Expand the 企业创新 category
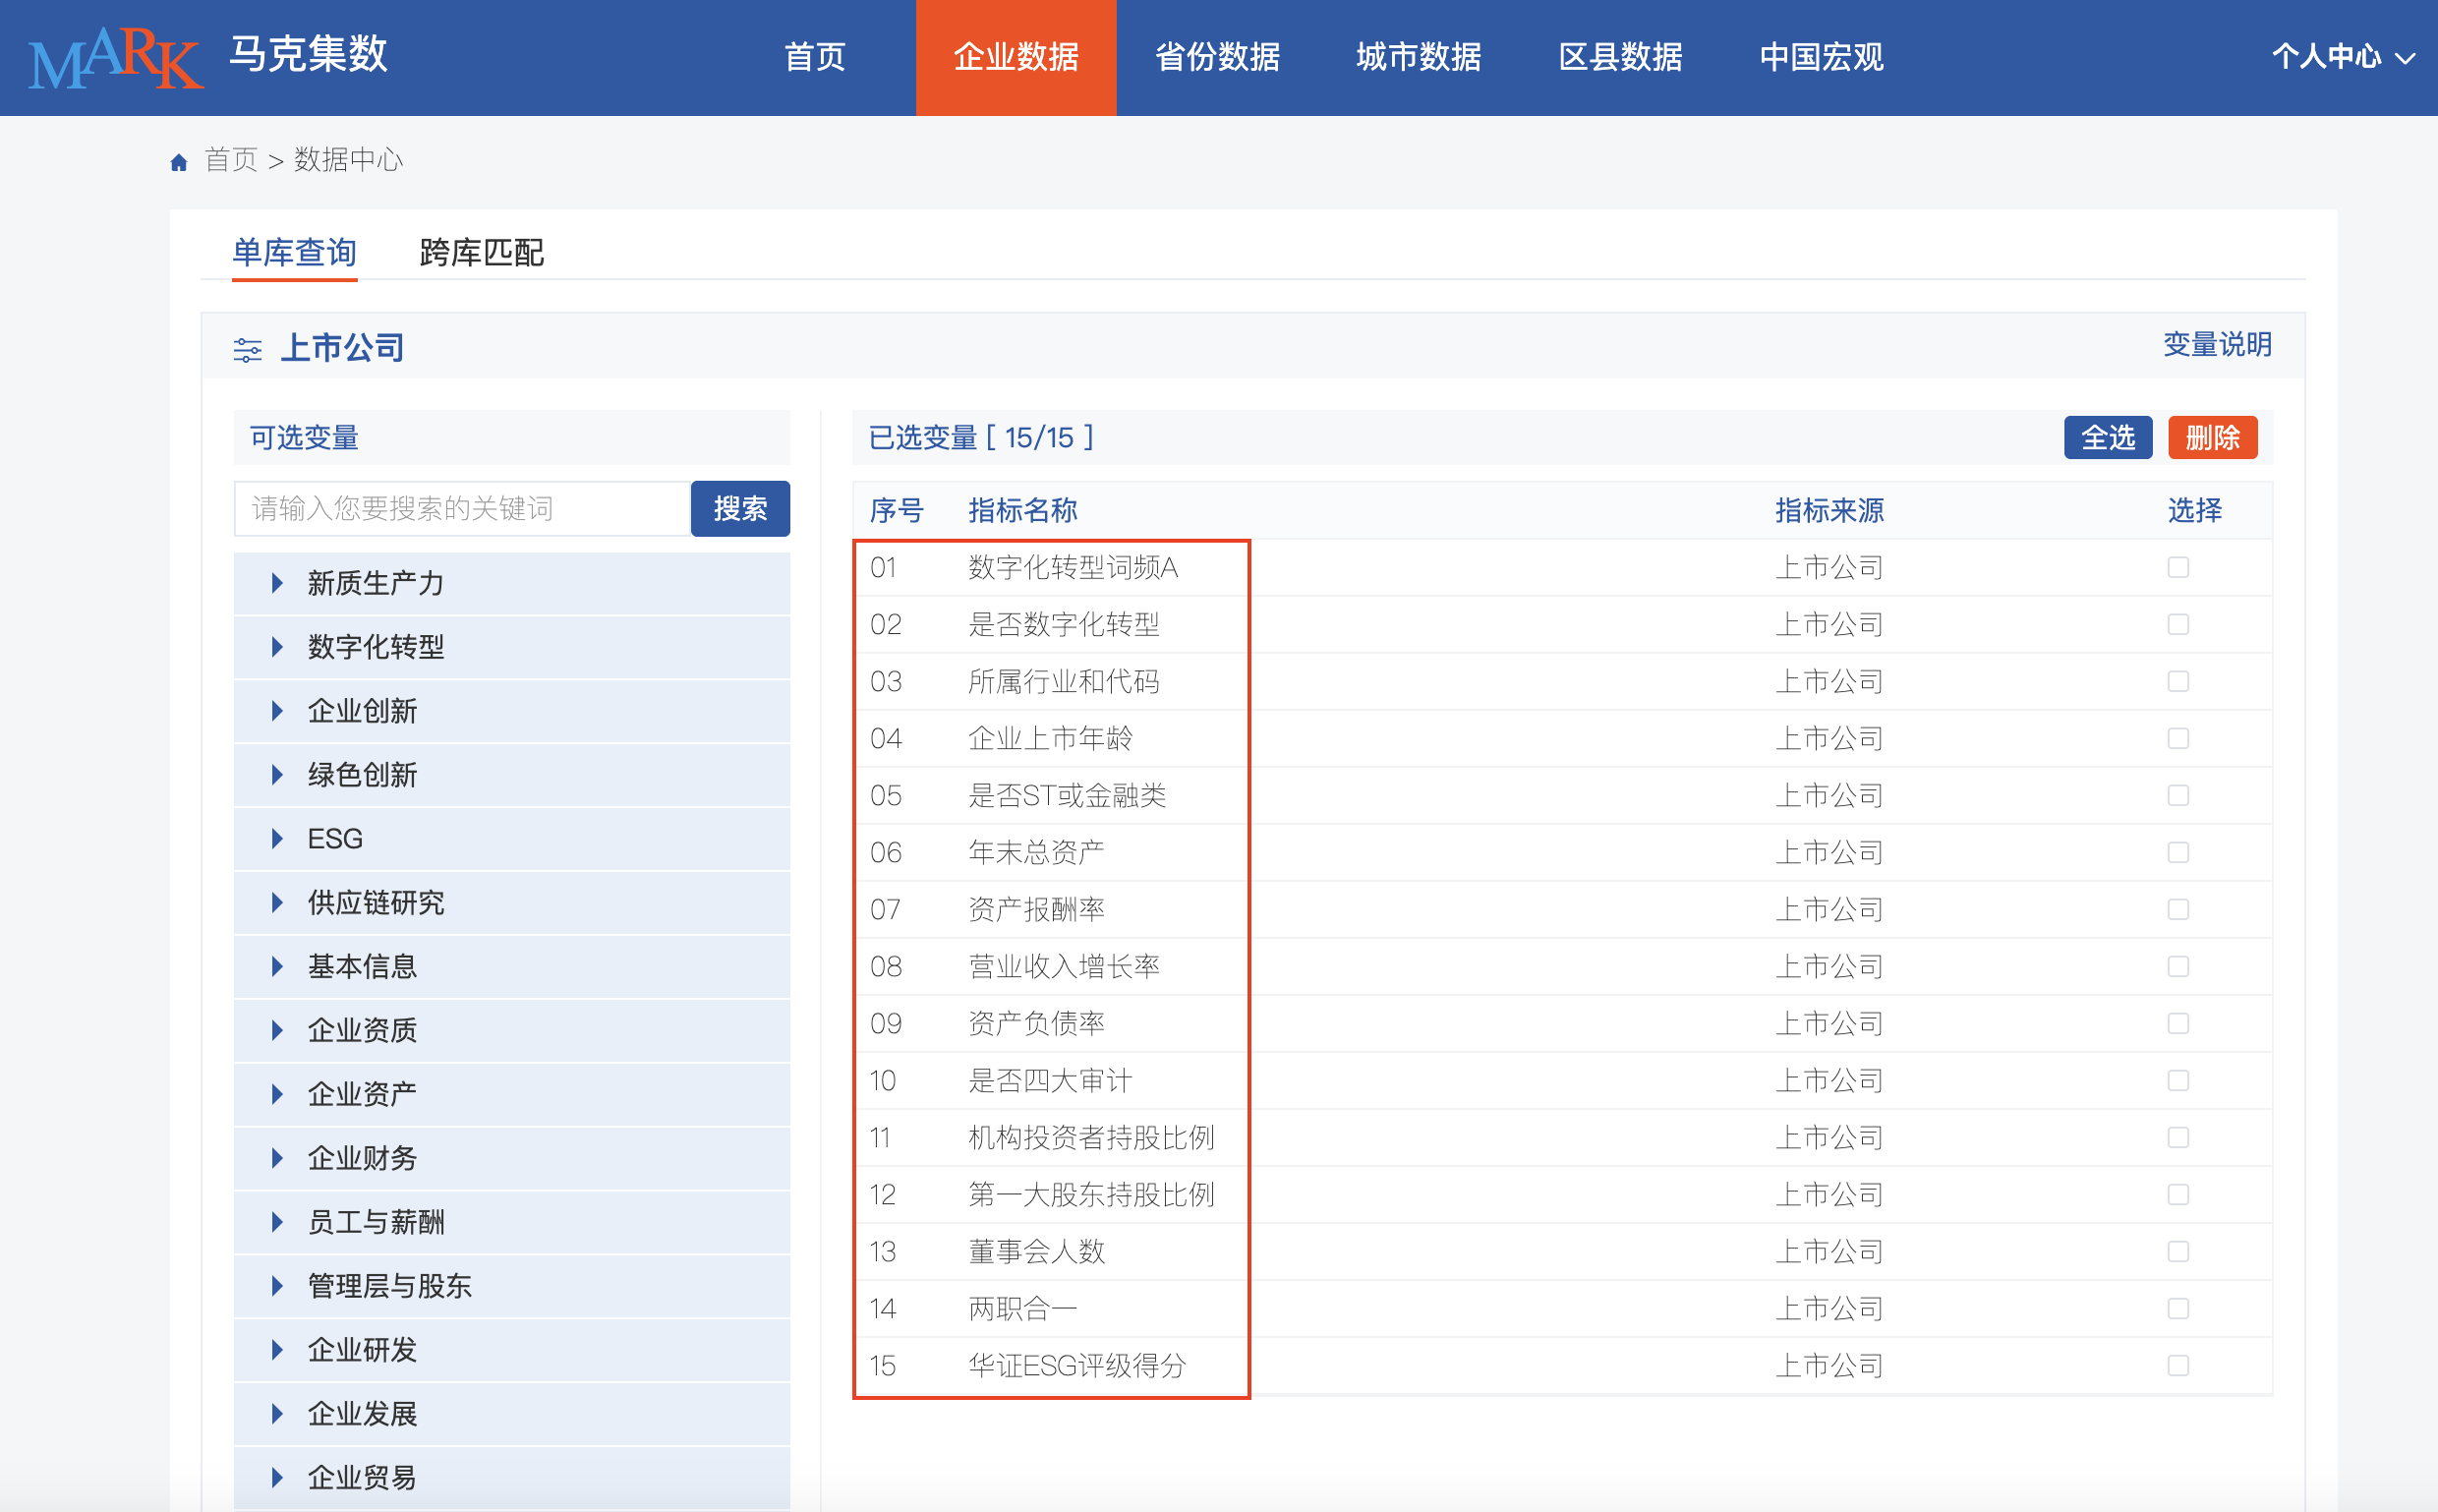This screenshot has width=2438, height=1512. pyautogui.click(x=512, y=711)
